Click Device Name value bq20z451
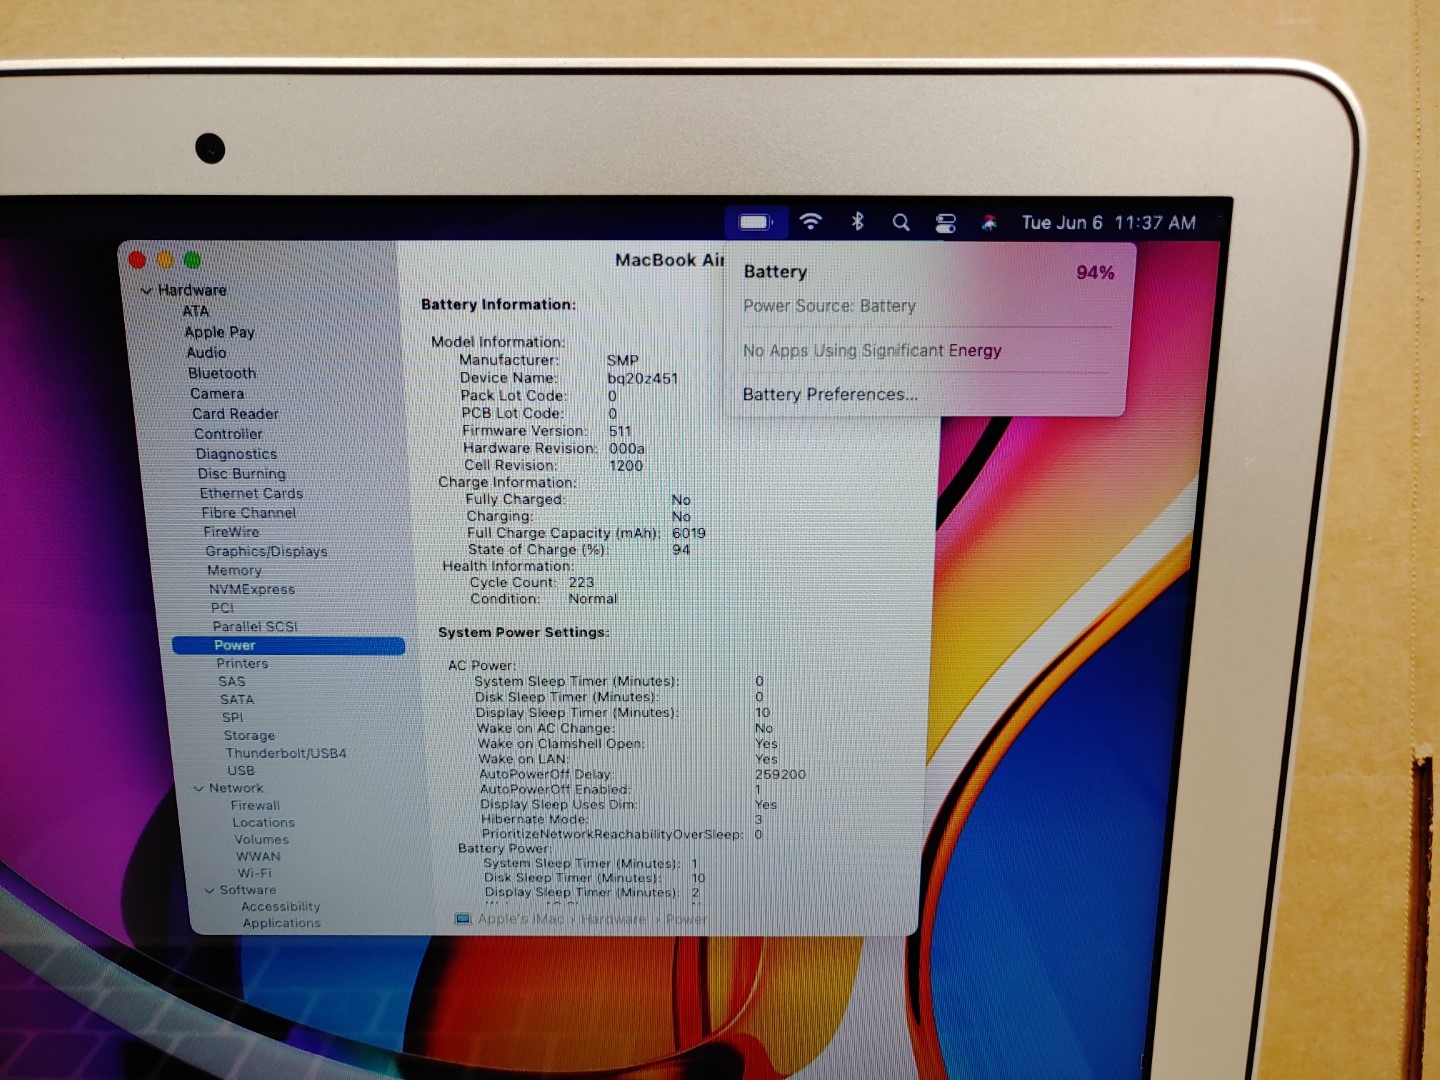This screenshot has width=1440, height=1080. pos(642,379)
